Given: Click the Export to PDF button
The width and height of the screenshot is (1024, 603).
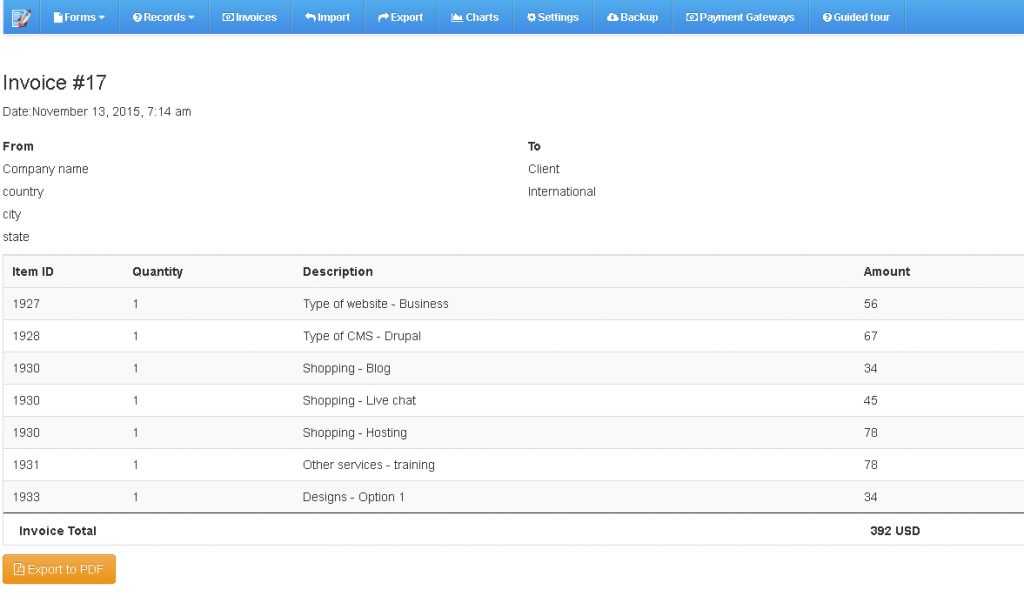Looking at the screenshot, I should [59, 569].
